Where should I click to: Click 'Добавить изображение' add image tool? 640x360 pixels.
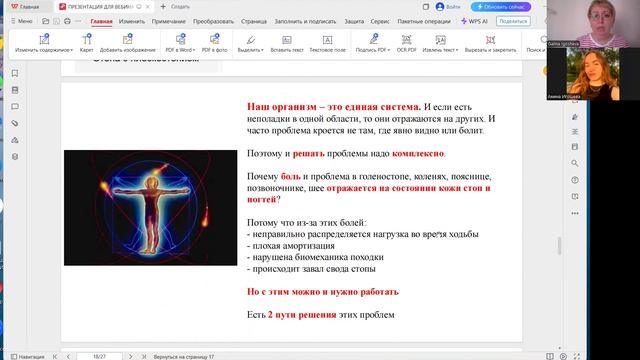point(128,43)
